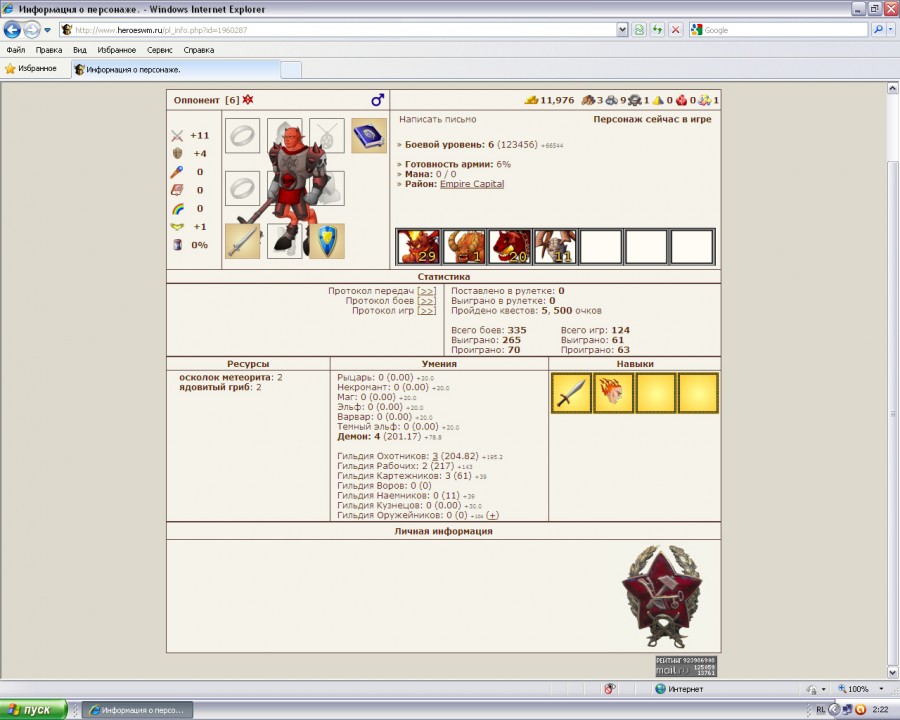Image resolution: width=900 pixels, height=720 pixels.
Task: Click the blue spellbook item slot
Action: click(369, 136)
